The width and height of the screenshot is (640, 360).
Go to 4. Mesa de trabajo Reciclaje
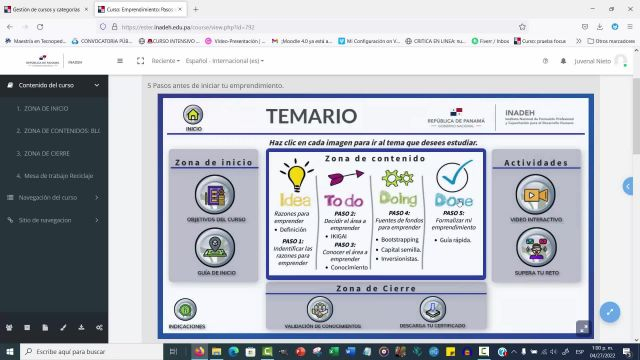[x=55, y=176]
